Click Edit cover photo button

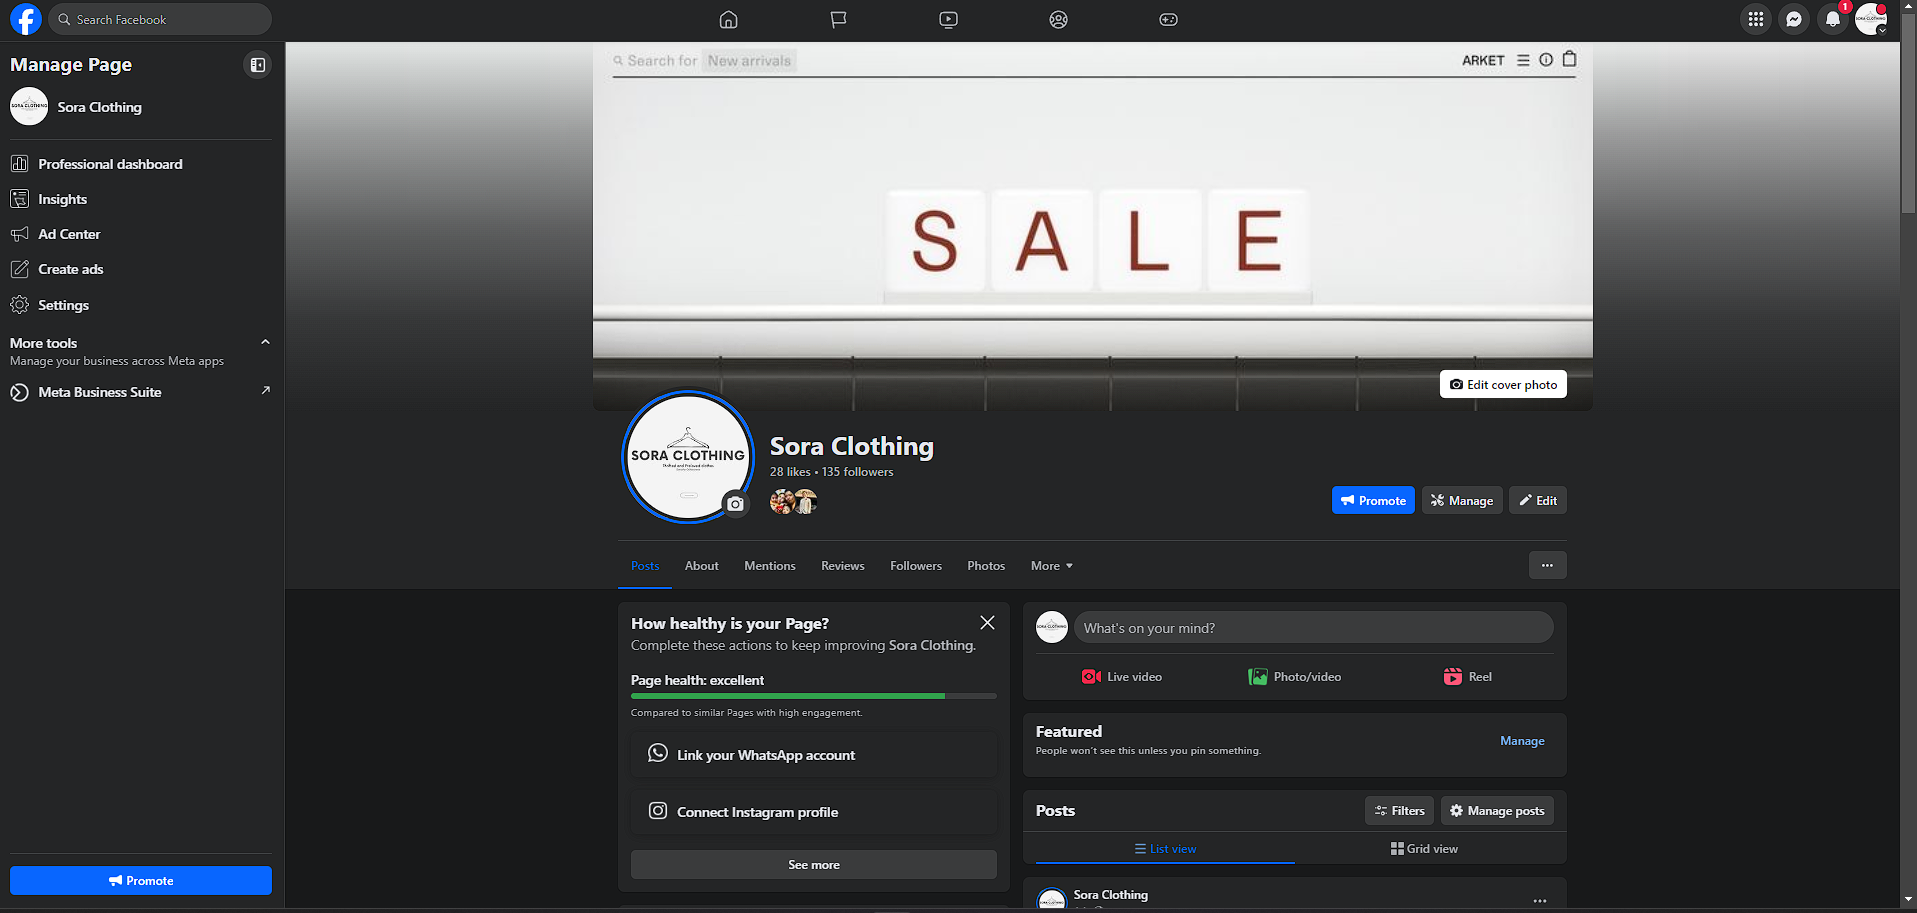pyautogui.click(x=1503, y=384)
